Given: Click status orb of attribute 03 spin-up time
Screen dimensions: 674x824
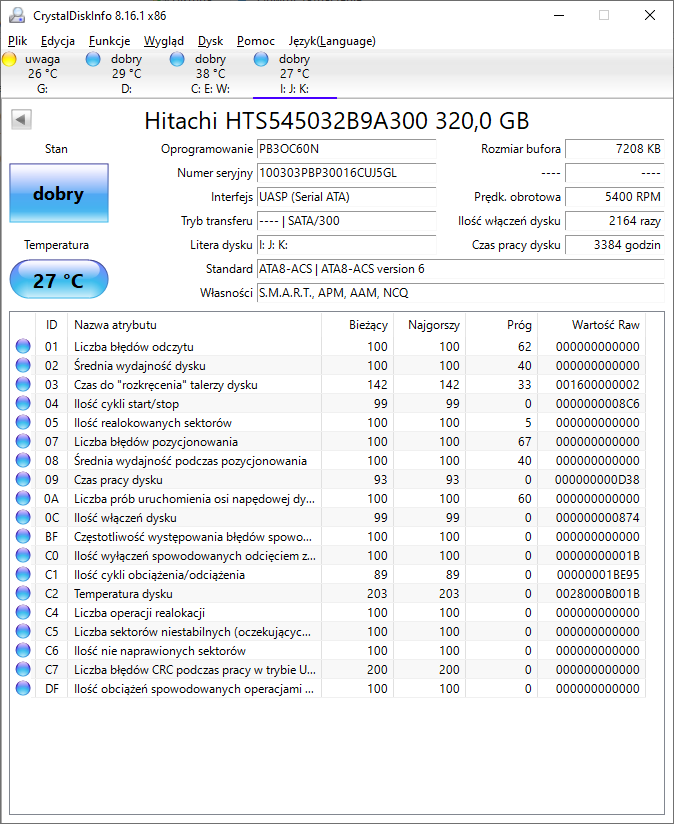Looking at the screenshot, I should point(23,384).
